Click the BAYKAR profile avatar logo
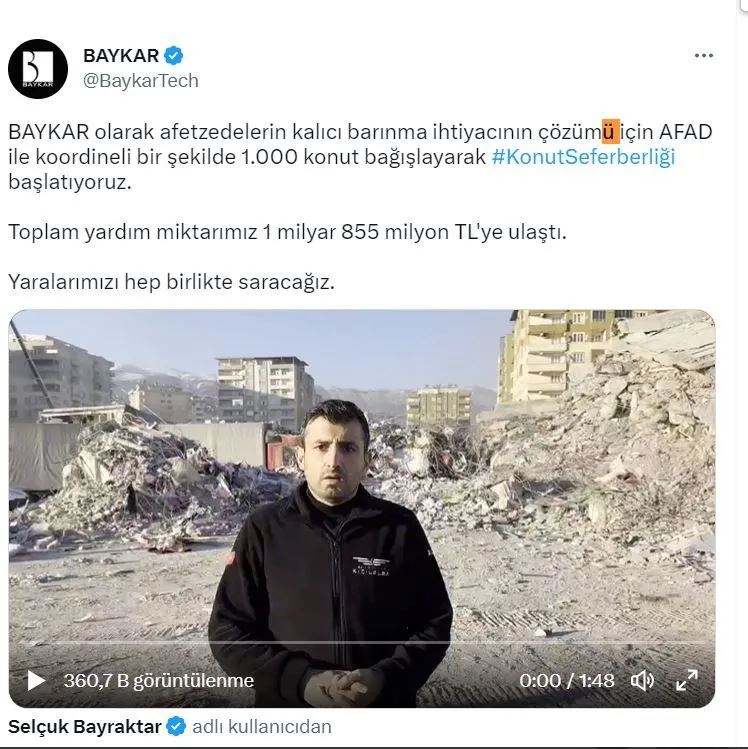Viewport: 748px width, 749px height. pos(38,69)
